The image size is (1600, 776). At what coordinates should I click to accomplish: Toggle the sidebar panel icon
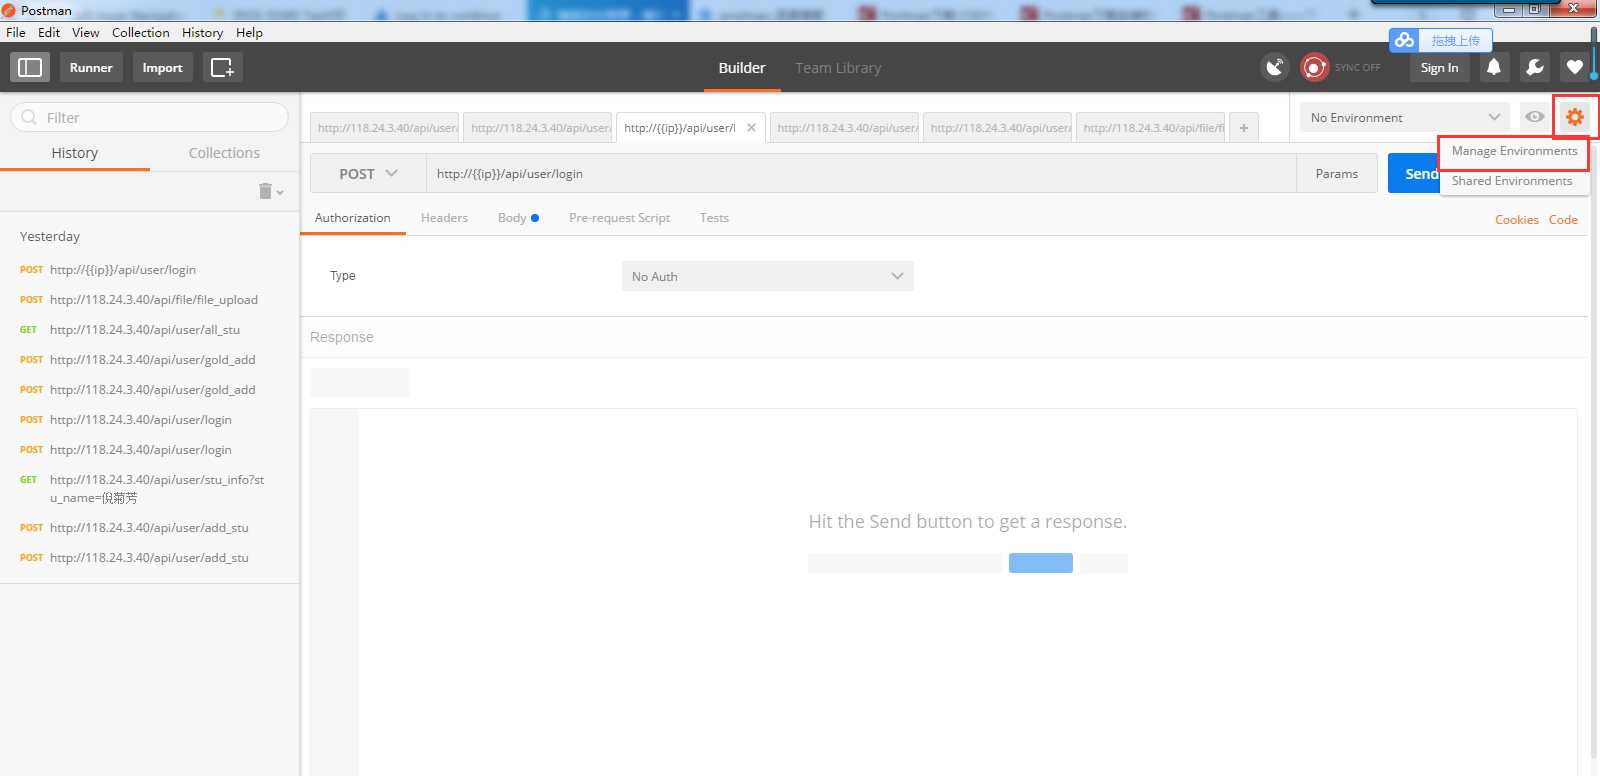[x=30, y=67]
